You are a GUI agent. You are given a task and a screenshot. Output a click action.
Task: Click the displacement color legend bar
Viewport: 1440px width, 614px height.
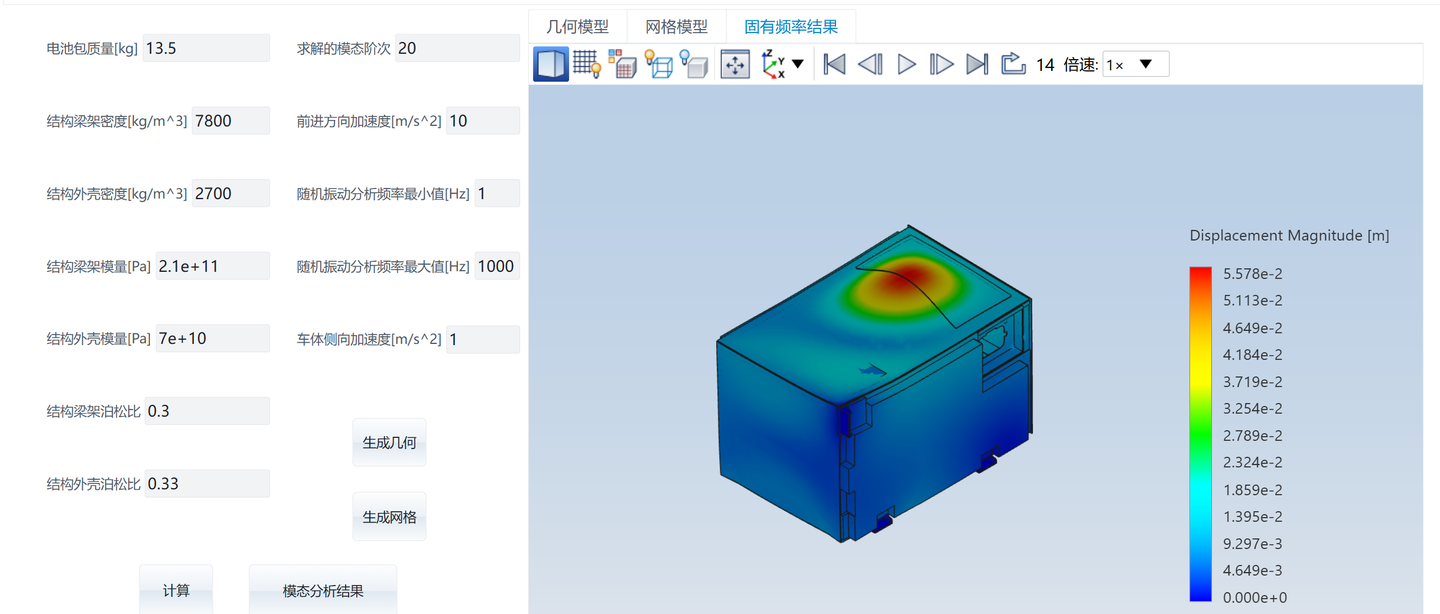click(x=1200, y=434)
